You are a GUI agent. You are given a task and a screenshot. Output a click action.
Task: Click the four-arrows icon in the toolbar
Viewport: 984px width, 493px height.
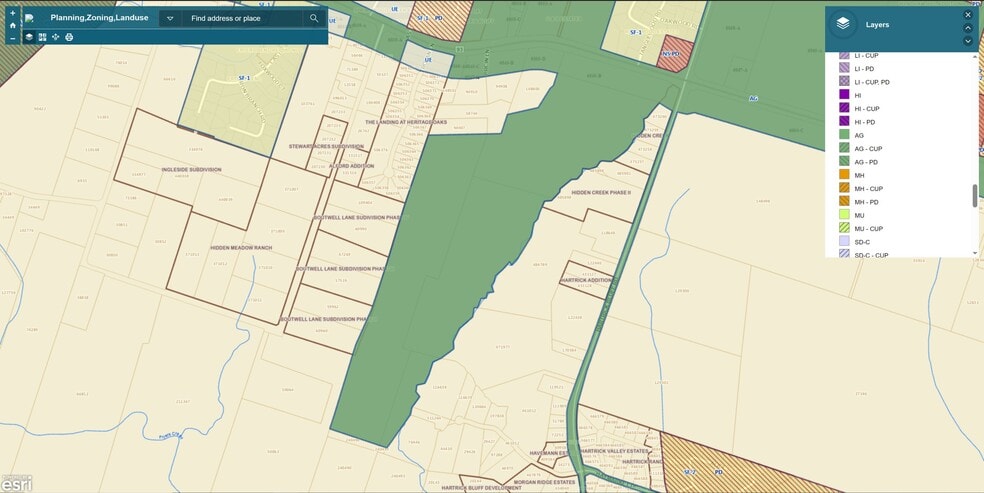pyautogui.click(x=55, y=37)
